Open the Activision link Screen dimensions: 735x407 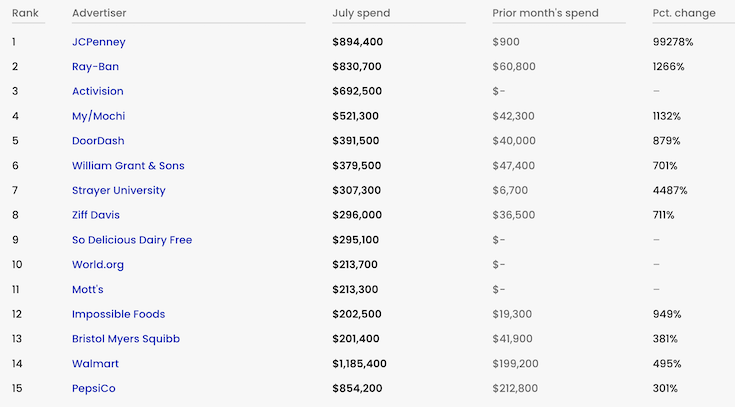click(x=98, y=91)
